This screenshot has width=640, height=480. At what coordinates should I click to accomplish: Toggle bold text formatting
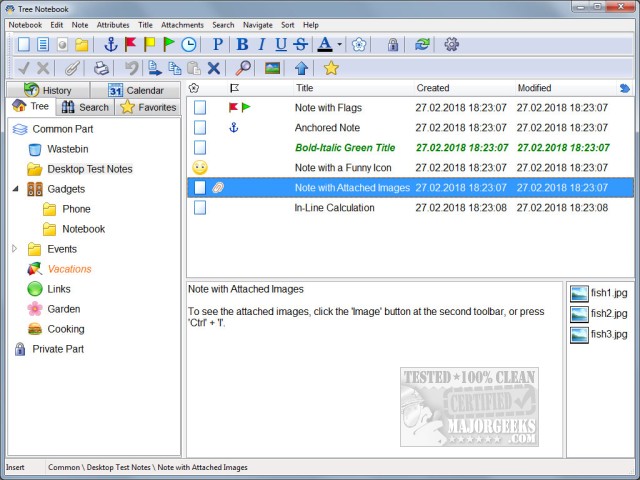point(242,45)
